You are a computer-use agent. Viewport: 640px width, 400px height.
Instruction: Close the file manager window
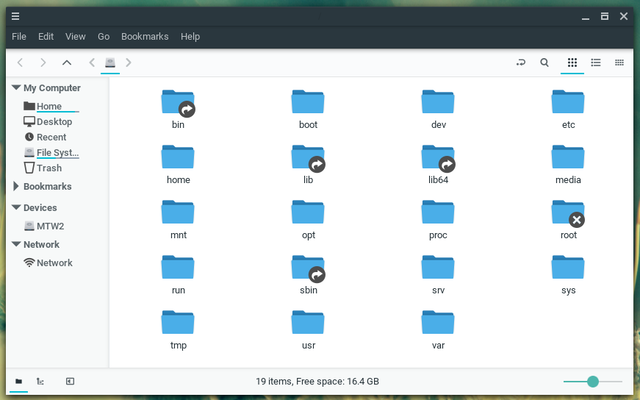[623, 16]
